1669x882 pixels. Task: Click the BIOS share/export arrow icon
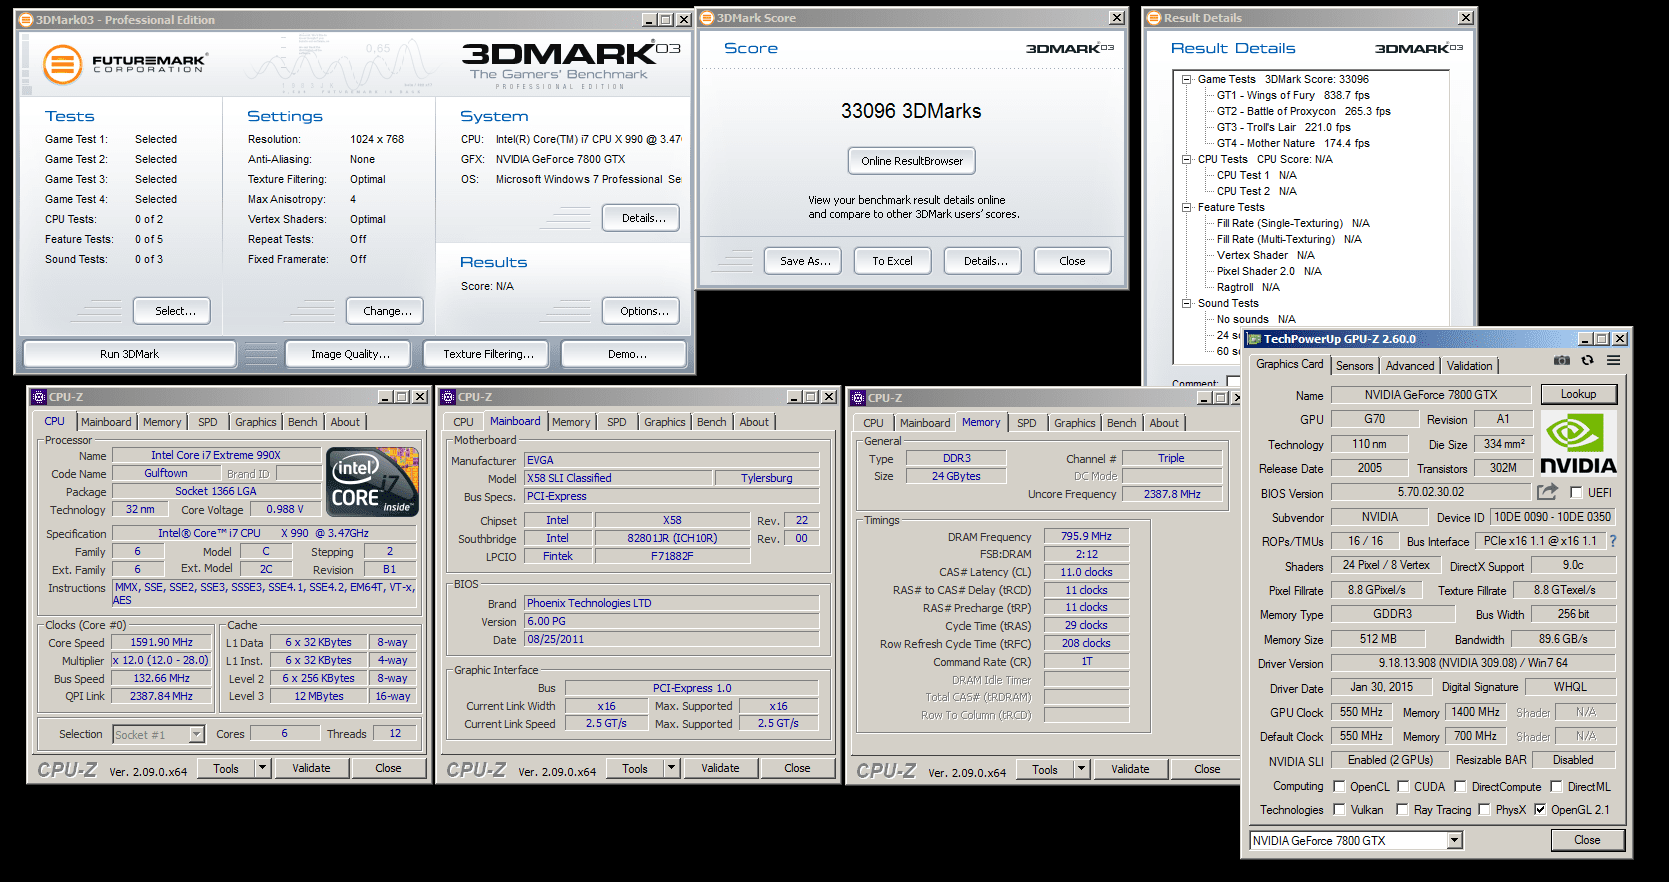coord(1548,492)
